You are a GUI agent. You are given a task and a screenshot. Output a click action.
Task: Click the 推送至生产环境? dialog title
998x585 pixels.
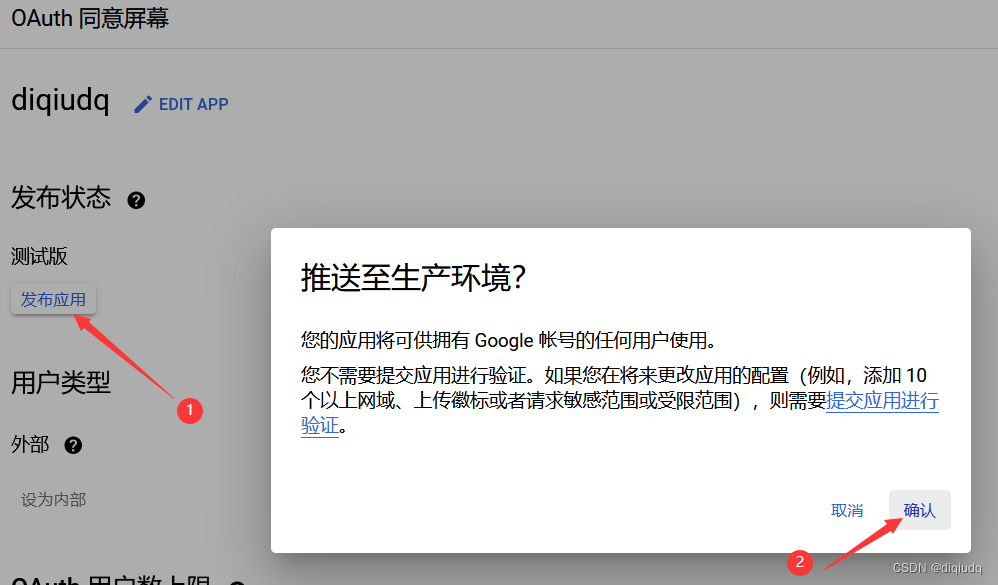tap(414, 278)
